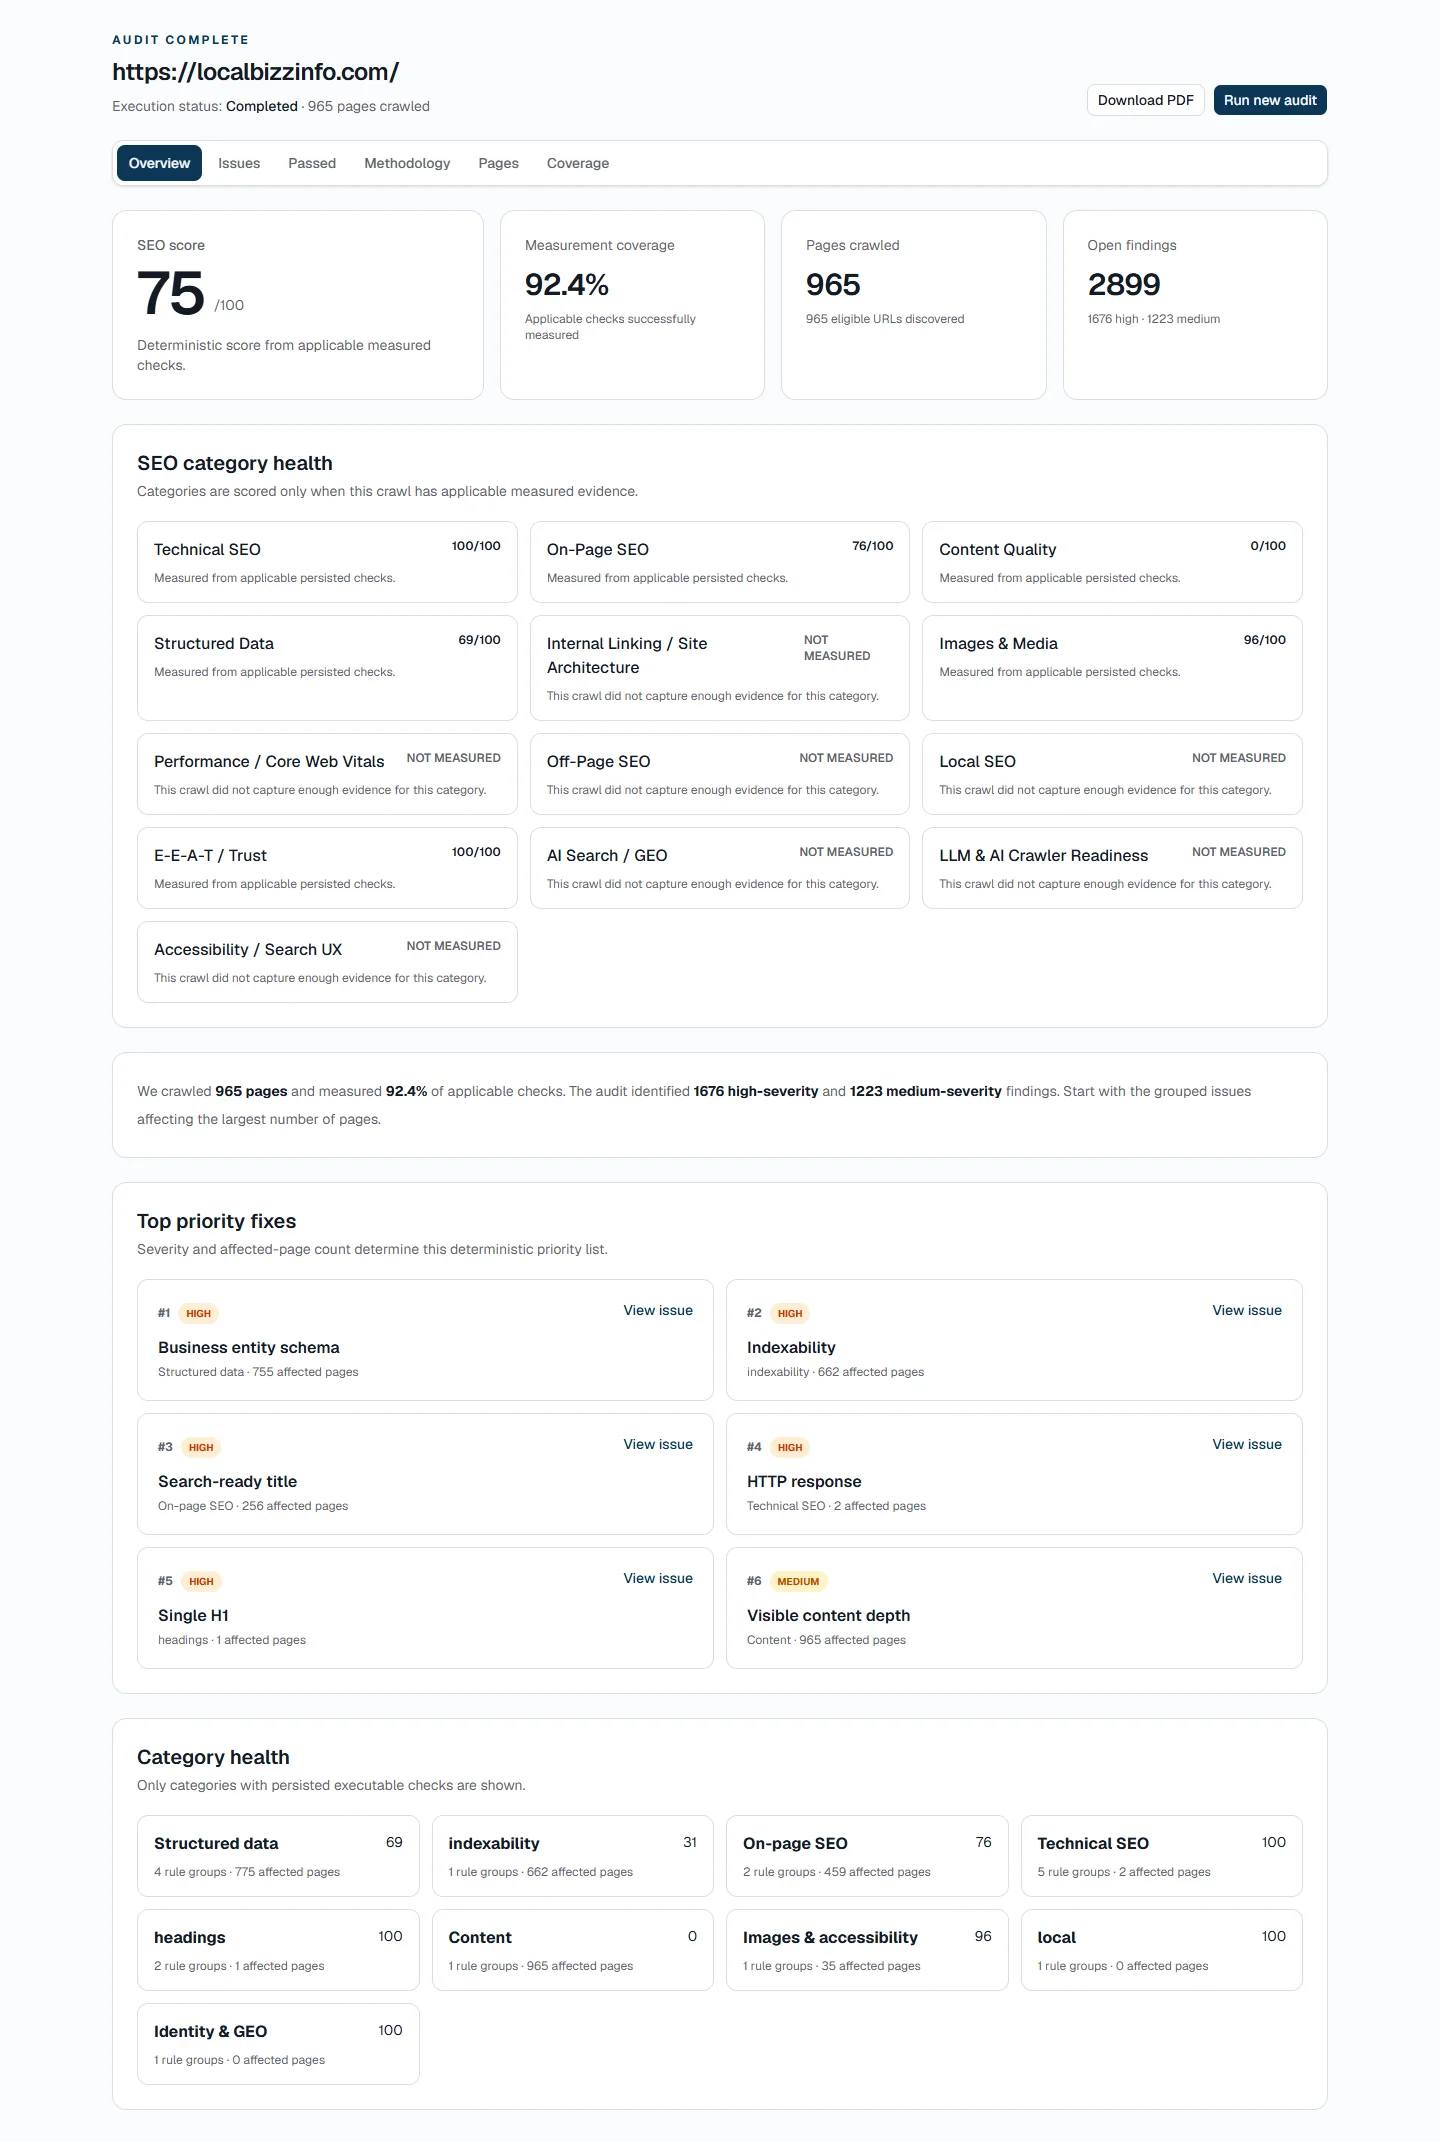Screen dimensions: 1440x2142
Task: View issue for Indexability
Action: click(x=1247, y=1310)
